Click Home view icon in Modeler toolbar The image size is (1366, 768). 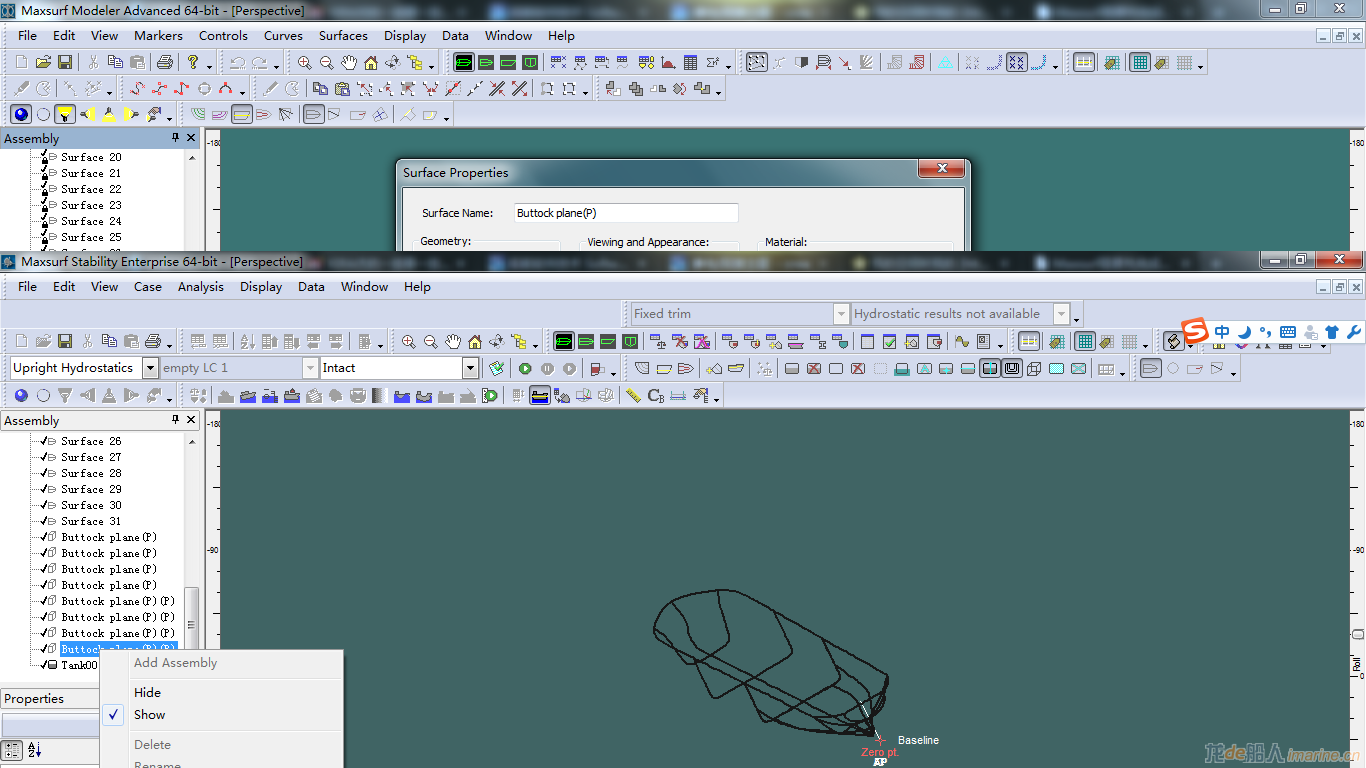(x=371, y=62)
